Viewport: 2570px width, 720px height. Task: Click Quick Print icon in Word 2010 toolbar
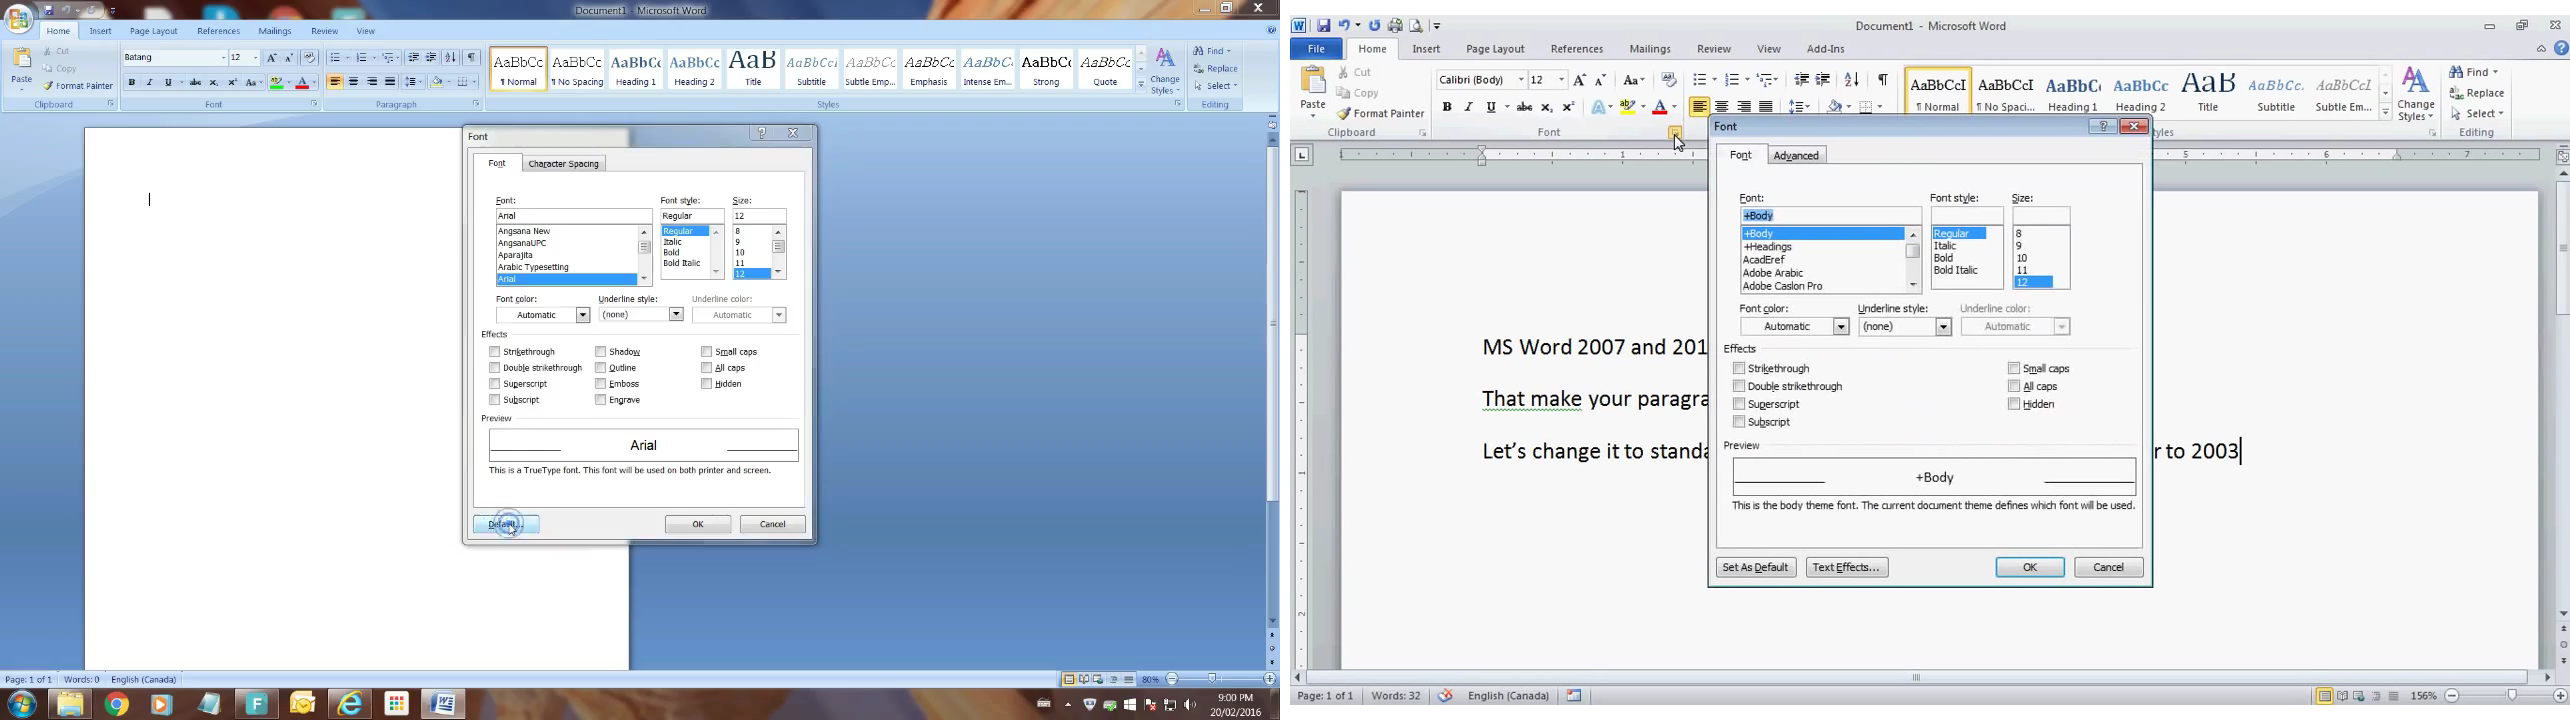(x=1395, y=26)
